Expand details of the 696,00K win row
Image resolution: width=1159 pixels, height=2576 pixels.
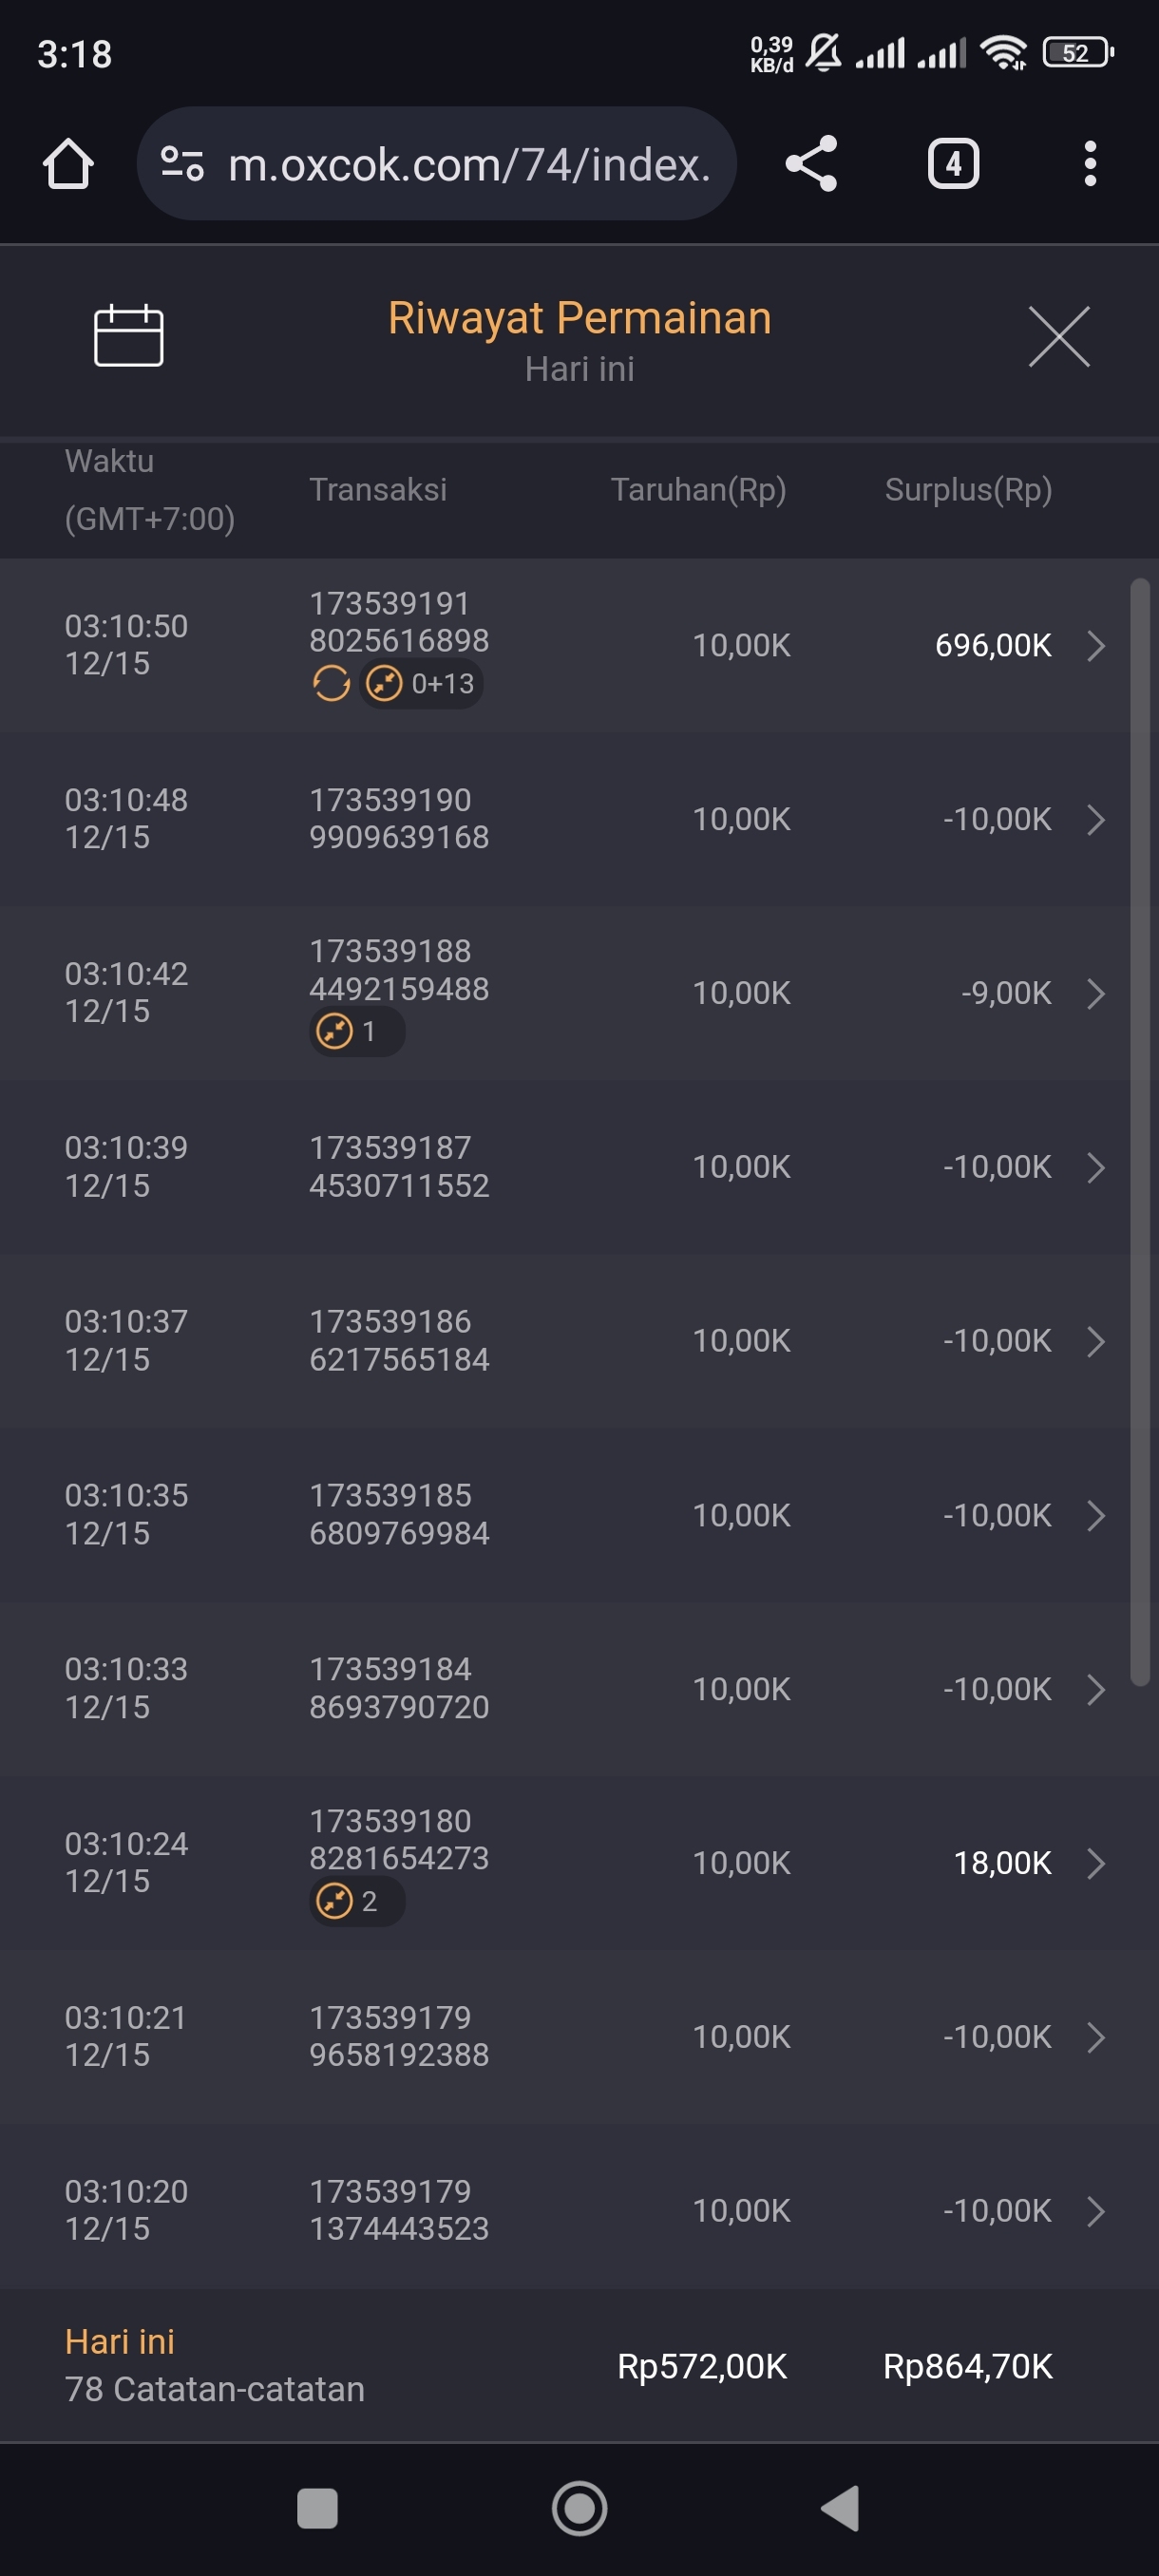click(1095, 646)
